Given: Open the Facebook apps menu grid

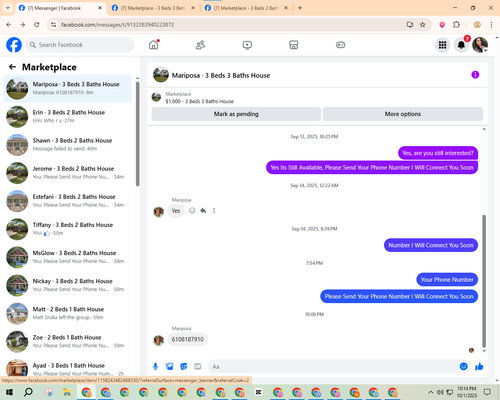Looking at the screenshot, I should click(x=442, y=45).
